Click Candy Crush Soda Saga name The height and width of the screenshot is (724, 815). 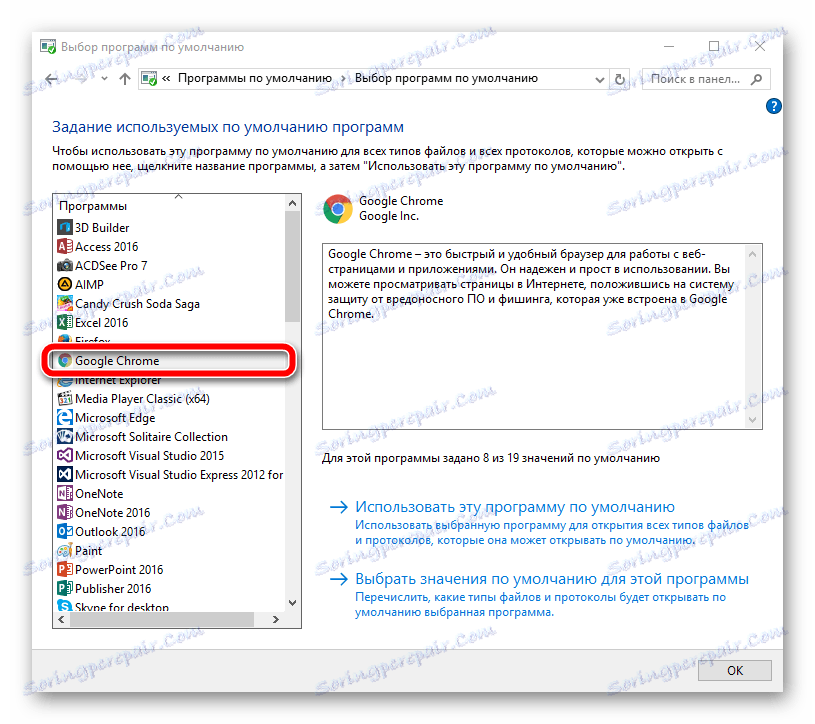tap(137, 304)
